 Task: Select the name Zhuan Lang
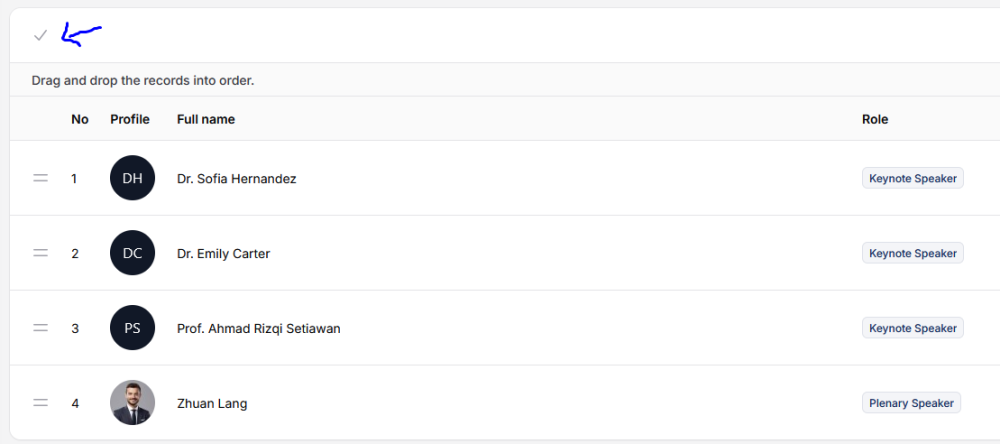212,404
